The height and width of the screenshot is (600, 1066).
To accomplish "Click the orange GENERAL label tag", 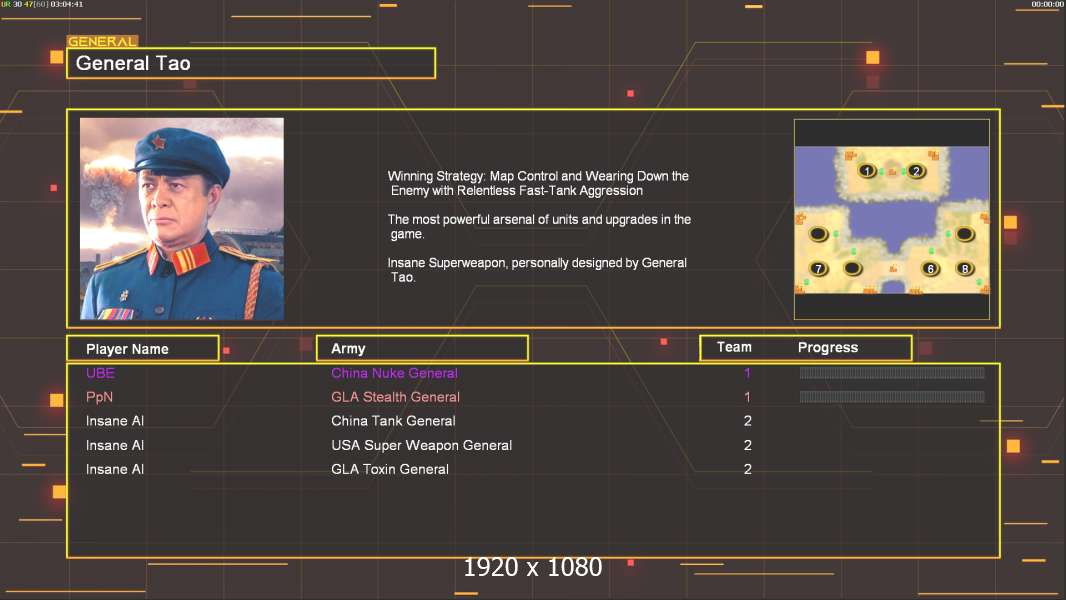I will click(x=103, y=41).
